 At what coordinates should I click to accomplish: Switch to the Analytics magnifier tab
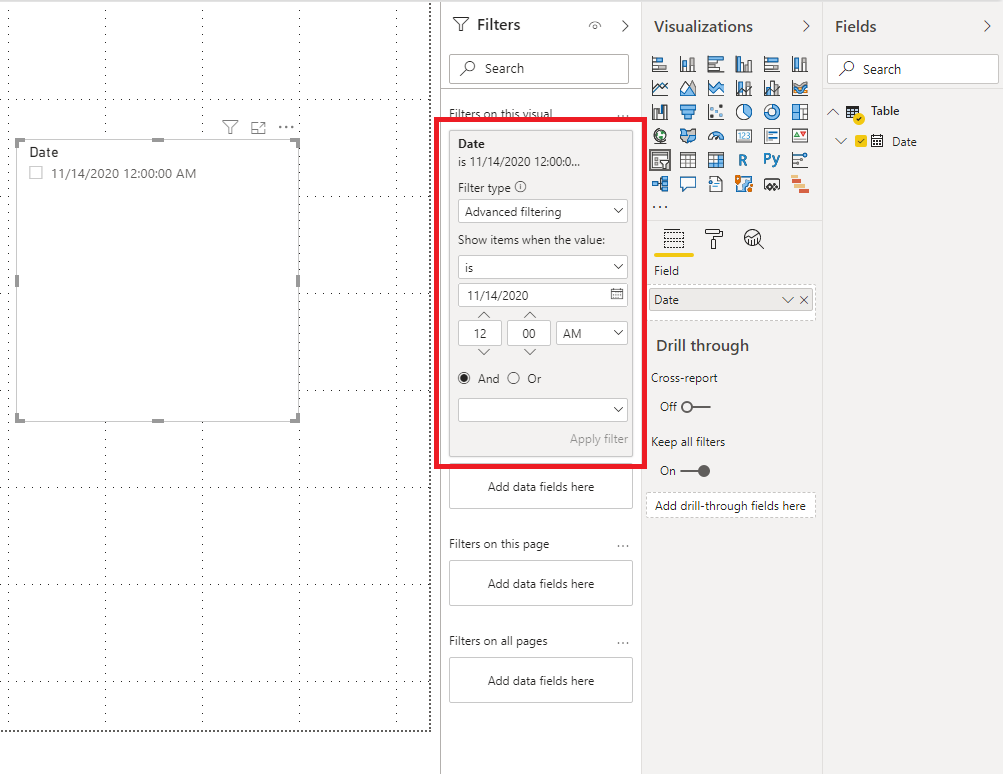coord(754,239)
